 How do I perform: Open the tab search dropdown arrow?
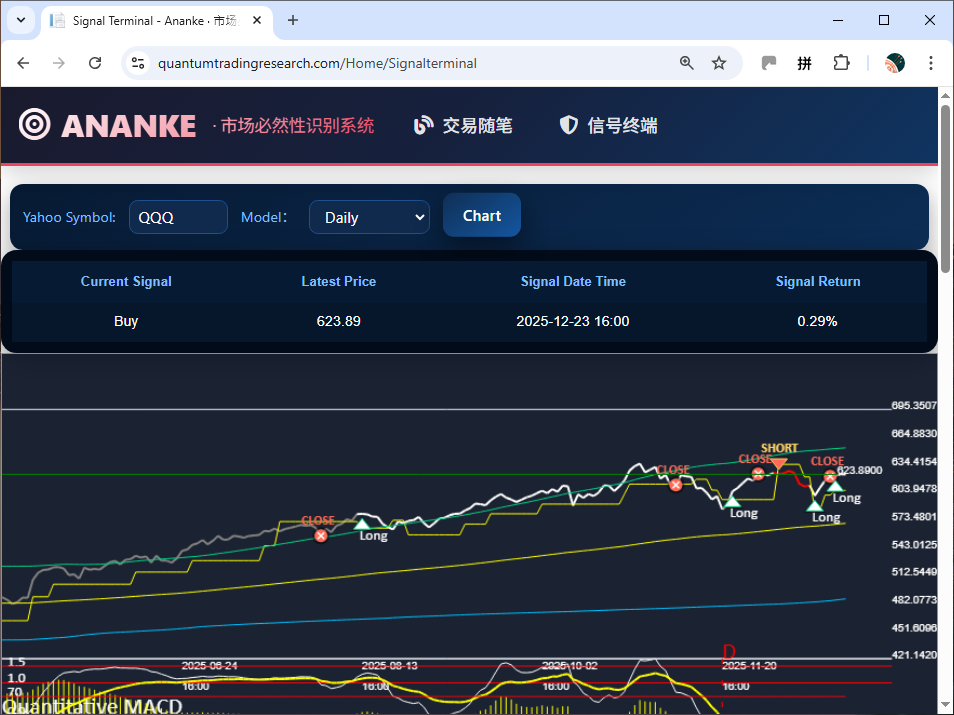tap(21, 20)
